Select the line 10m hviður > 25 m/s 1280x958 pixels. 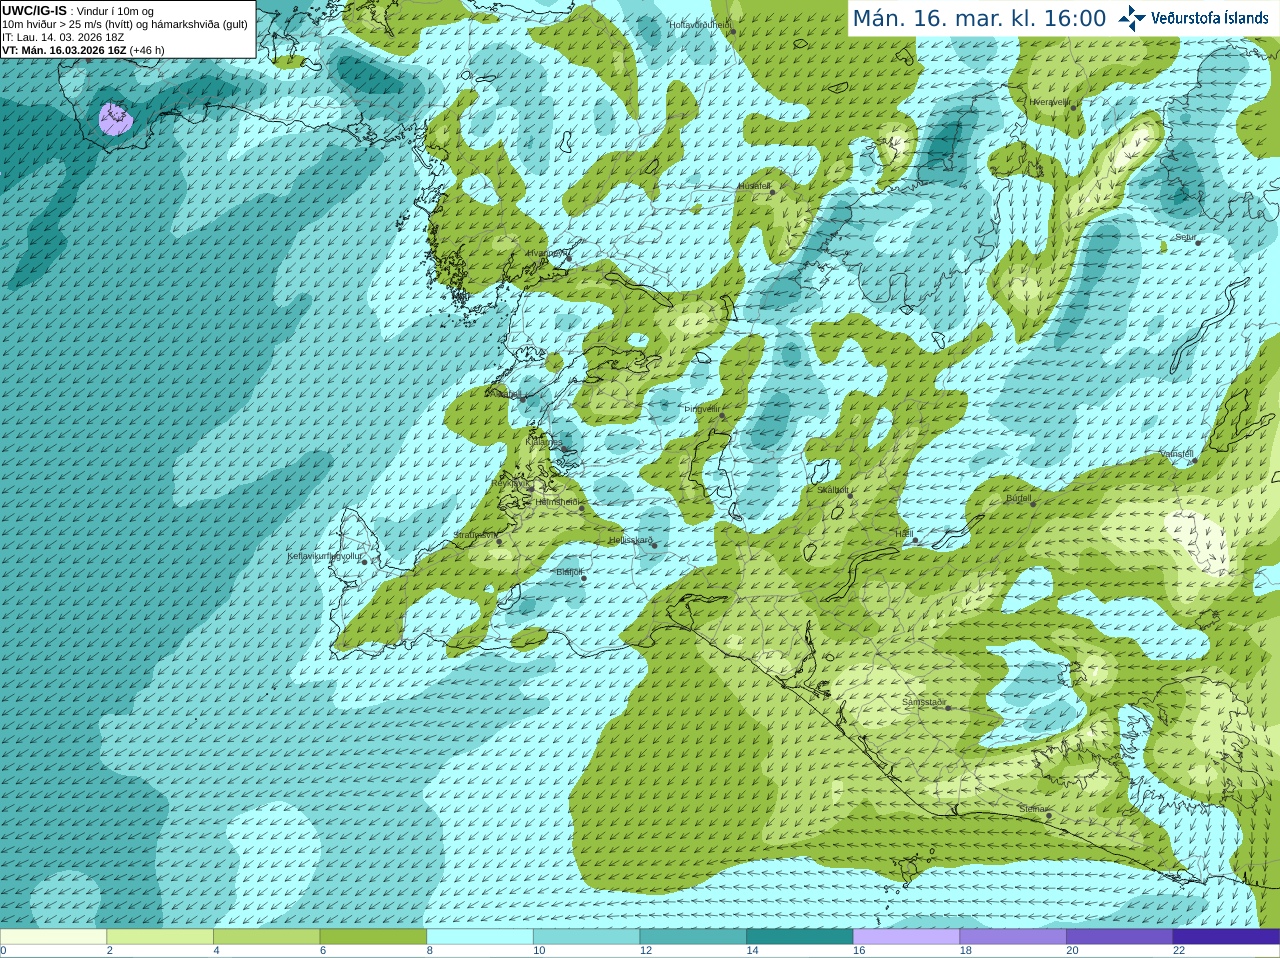pos(125,24)
